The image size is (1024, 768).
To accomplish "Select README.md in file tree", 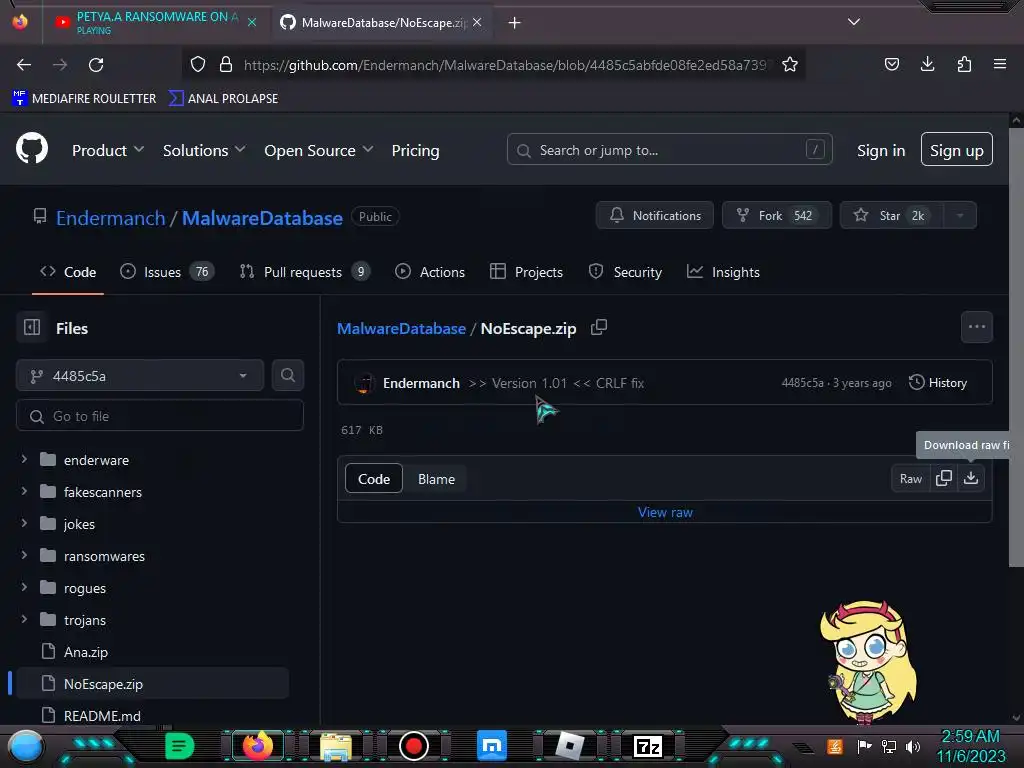I will tap(102, 716).
